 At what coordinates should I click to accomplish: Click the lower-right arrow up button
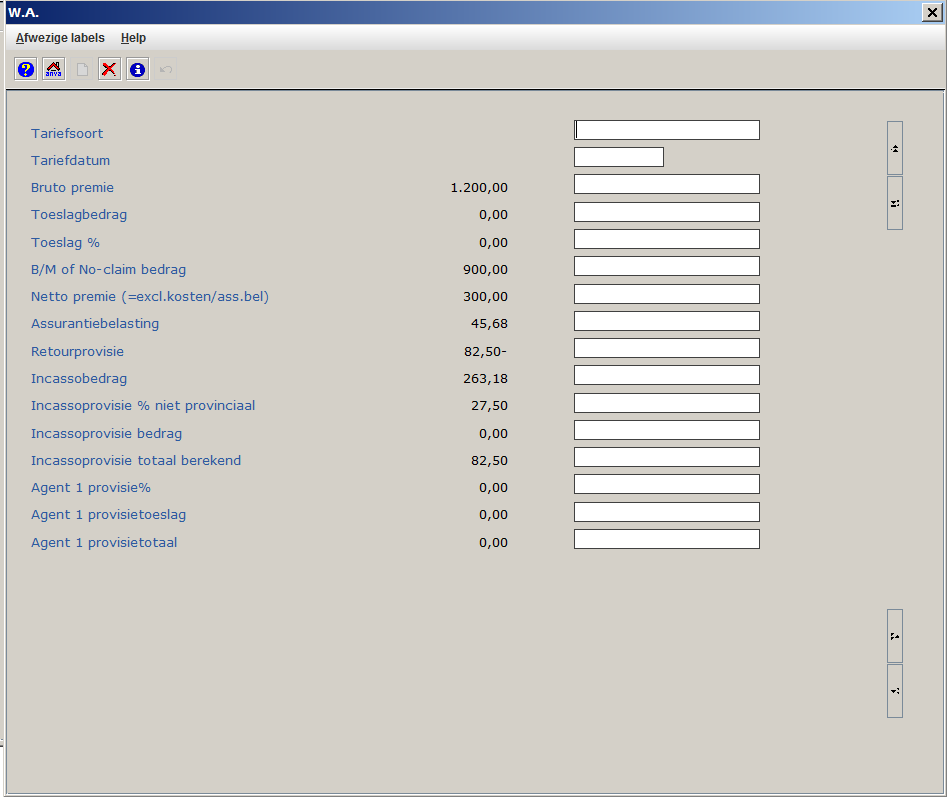894,636
